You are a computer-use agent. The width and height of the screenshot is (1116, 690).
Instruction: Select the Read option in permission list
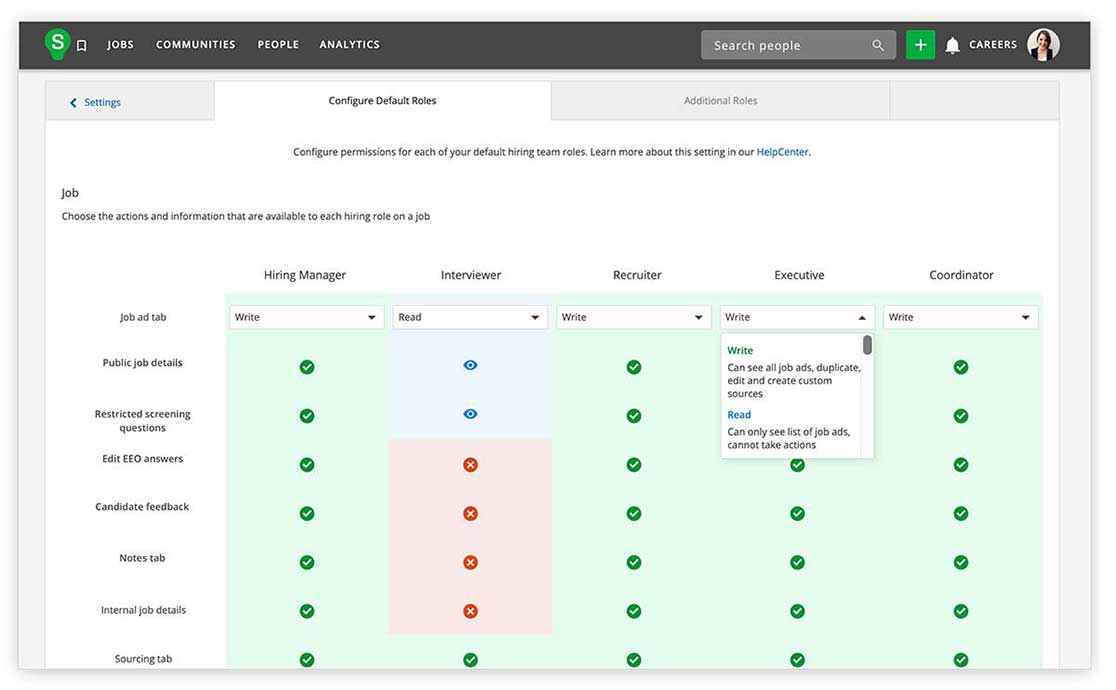click(739, 415)
